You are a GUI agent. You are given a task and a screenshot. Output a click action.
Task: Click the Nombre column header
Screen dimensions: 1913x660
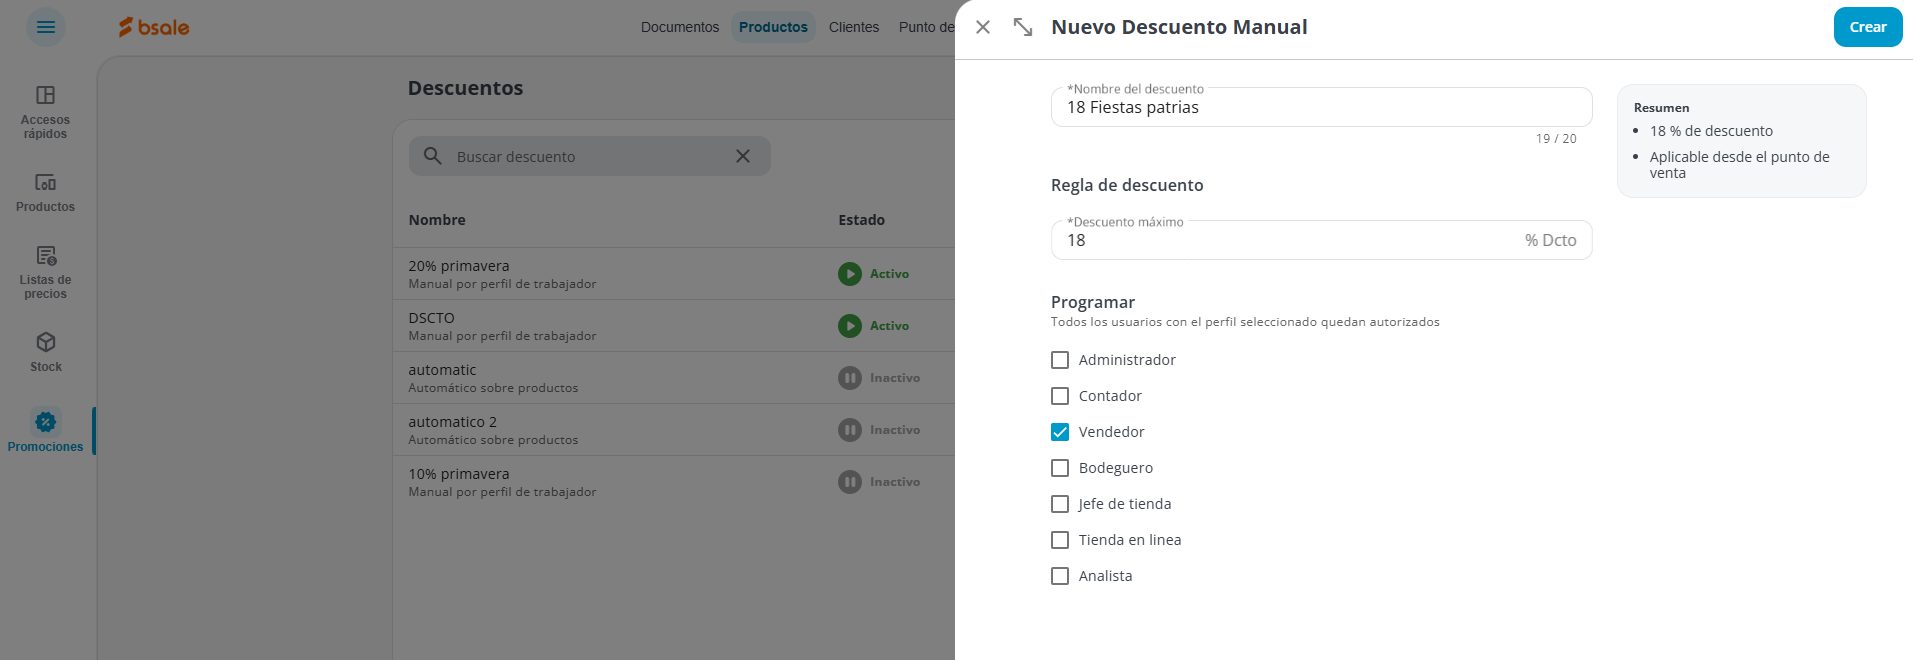coord(437,220)
